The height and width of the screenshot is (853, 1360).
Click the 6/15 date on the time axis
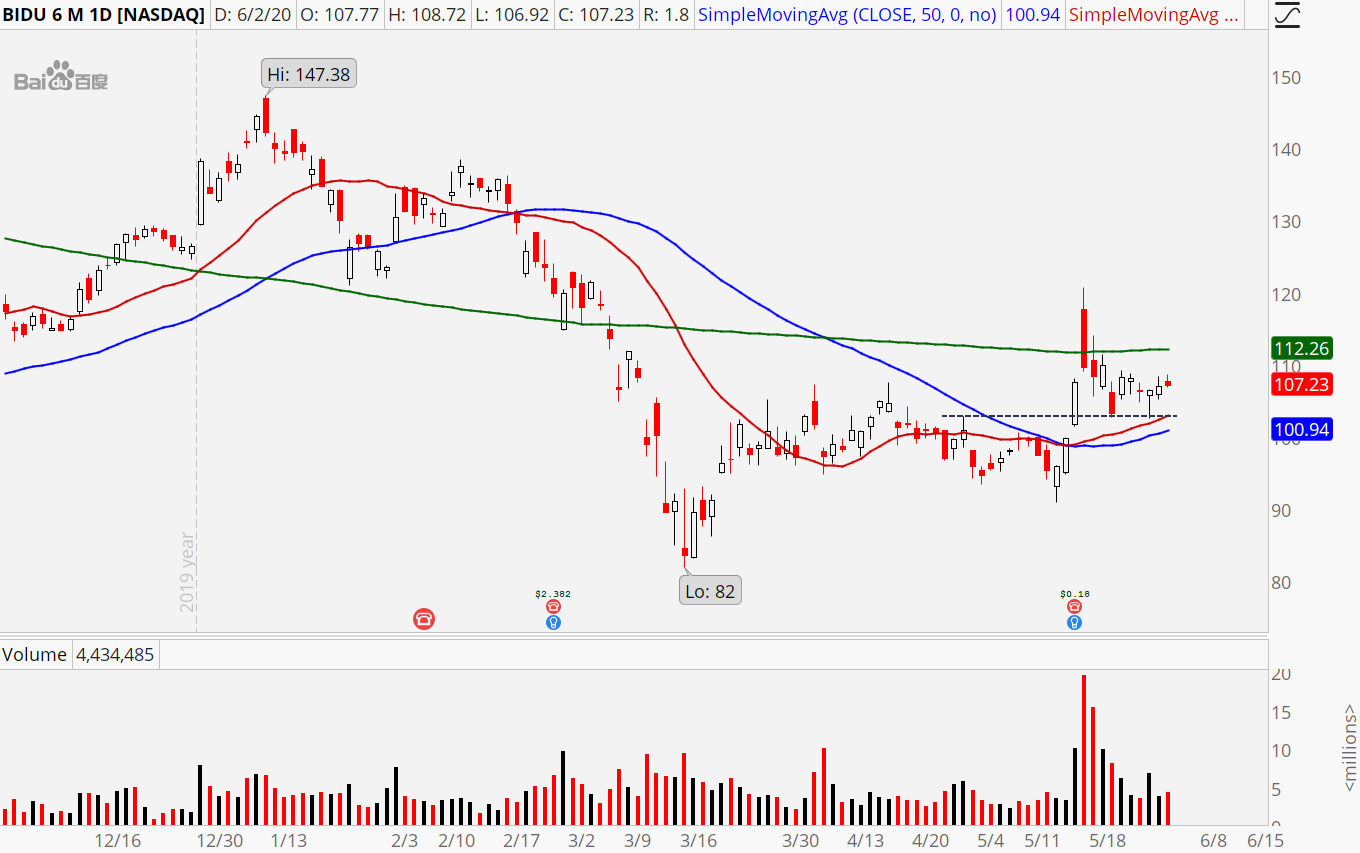coord(1265,840)
